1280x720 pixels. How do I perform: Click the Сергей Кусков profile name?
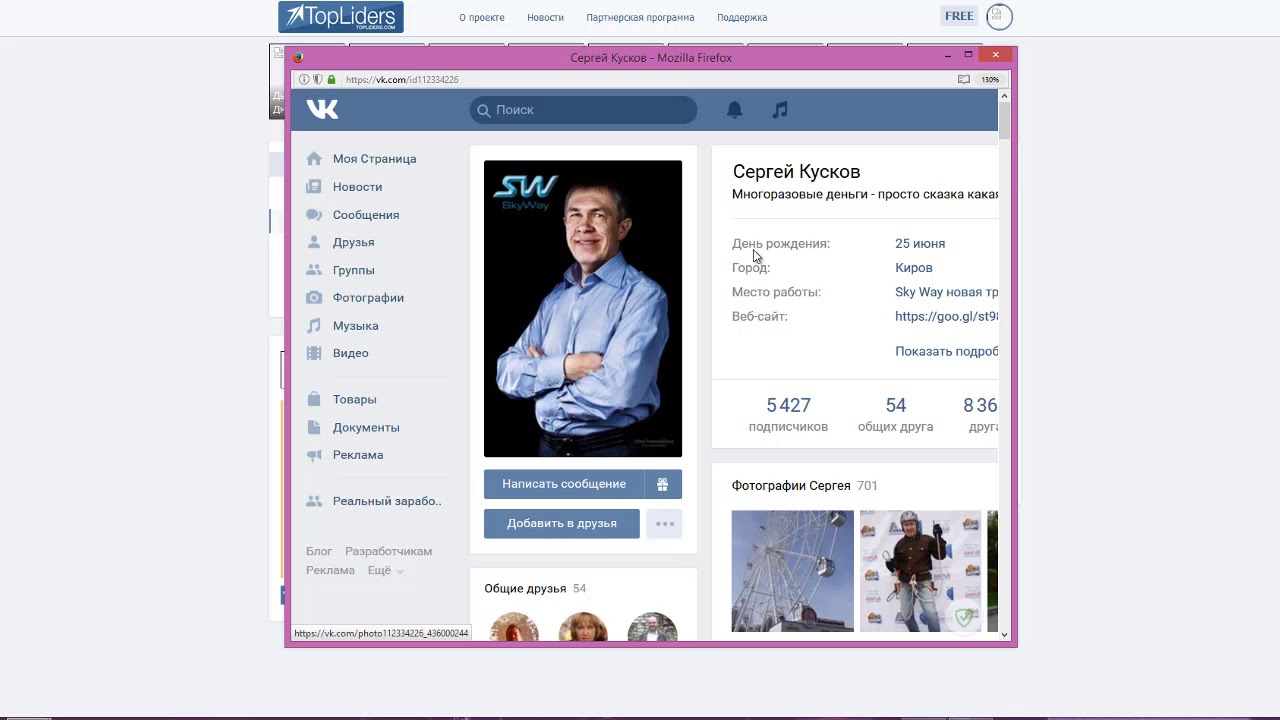[x=796, y=172]
